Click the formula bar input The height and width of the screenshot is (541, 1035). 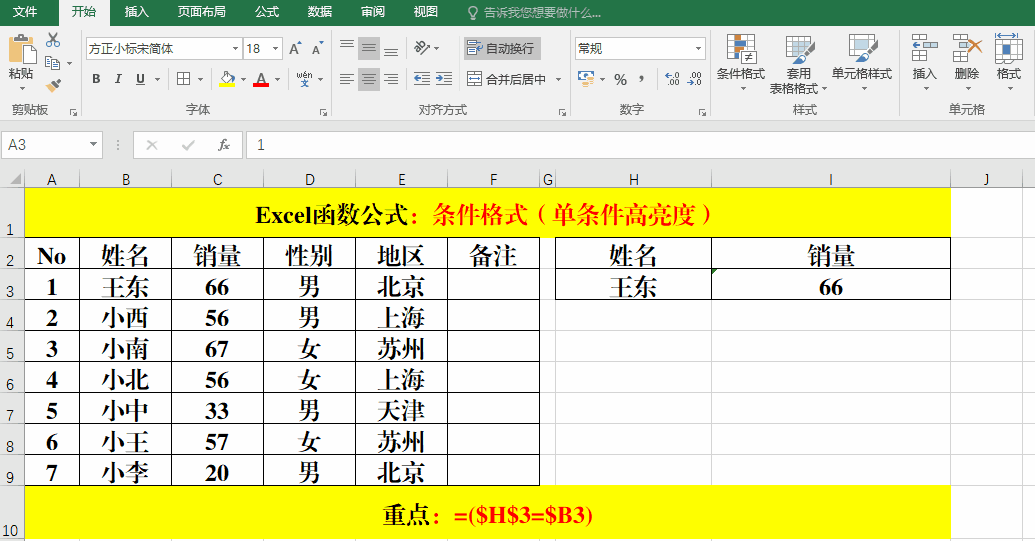pos(640,145)
